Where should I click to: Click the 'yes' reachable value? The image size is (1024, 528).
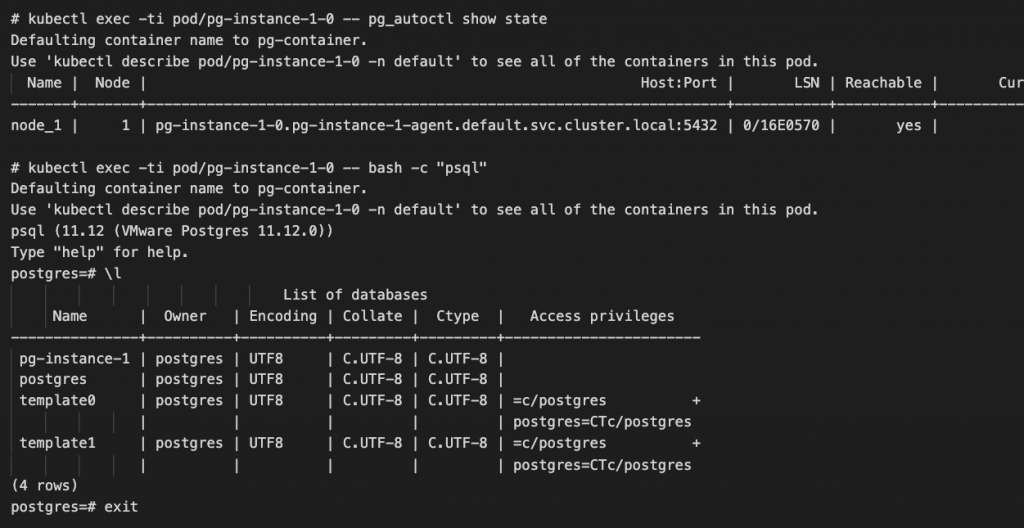[908, 126]
